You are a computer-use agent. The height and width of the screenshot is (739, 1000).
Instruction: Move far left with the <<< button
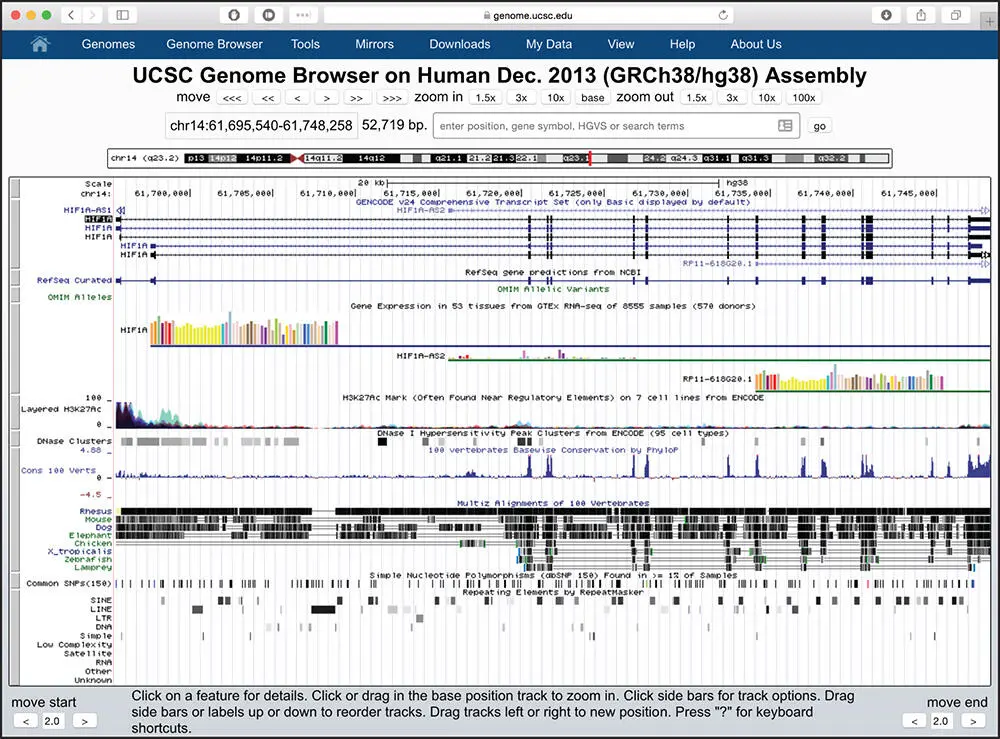[x=232, y=98]
